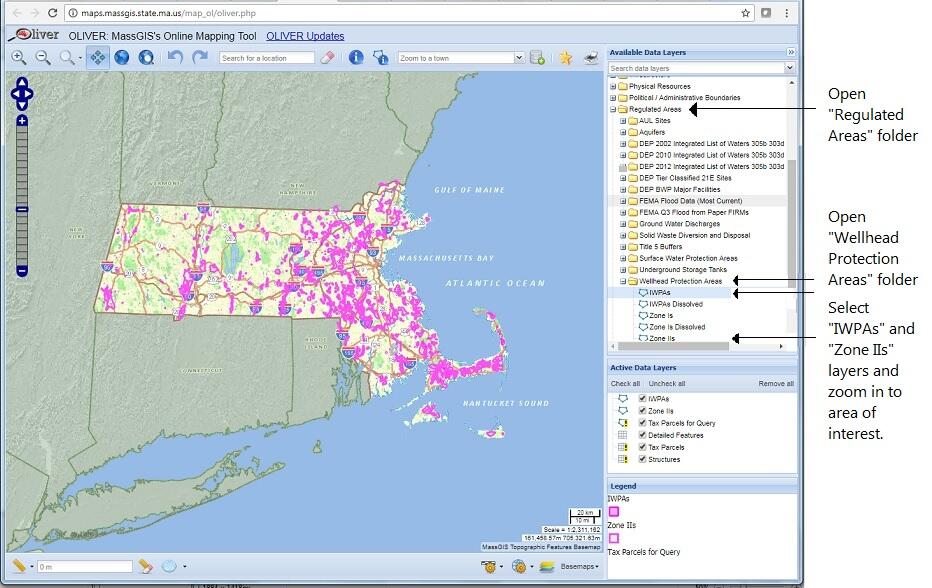The width and height of the screenshot is (932, 588).
Task: Uncheck the Tax Parcels layer
Action: (x=643, y=446)
